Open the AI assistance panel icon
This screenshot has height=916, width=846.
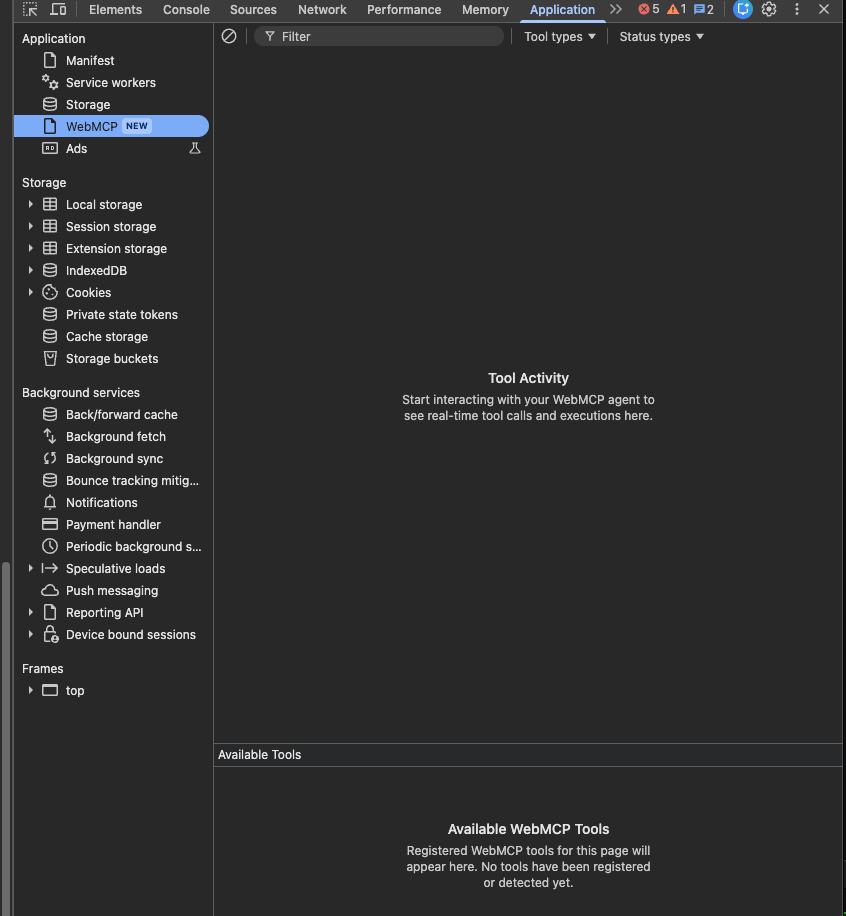click(743, 9)
